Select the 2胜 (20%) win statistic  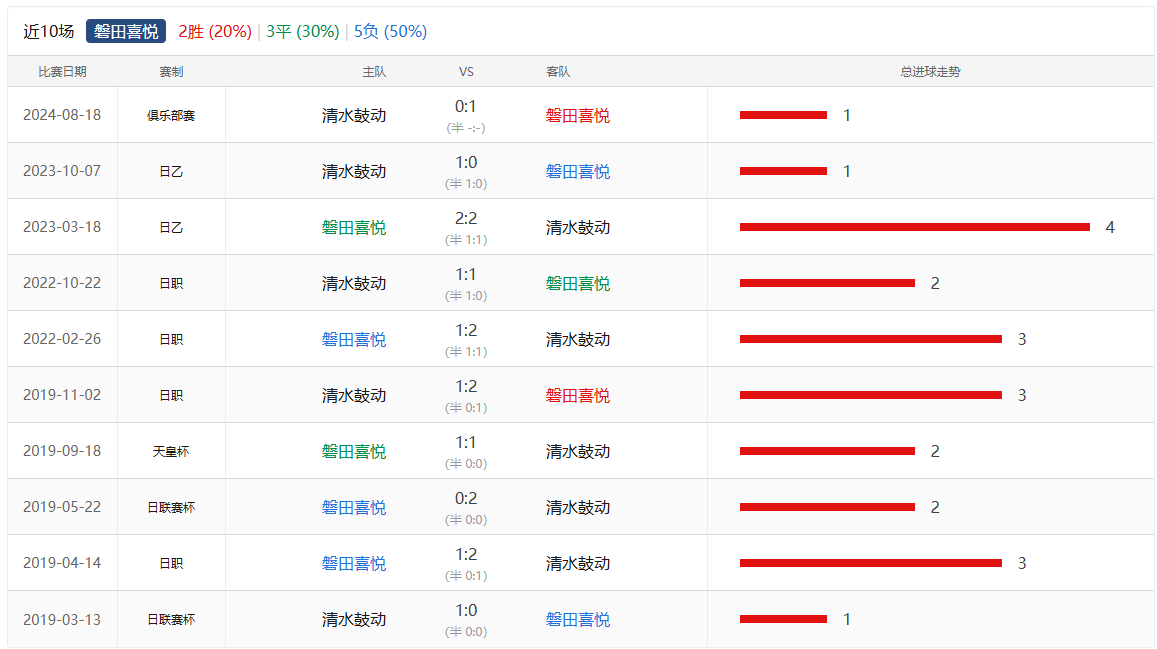pos(215,31)
